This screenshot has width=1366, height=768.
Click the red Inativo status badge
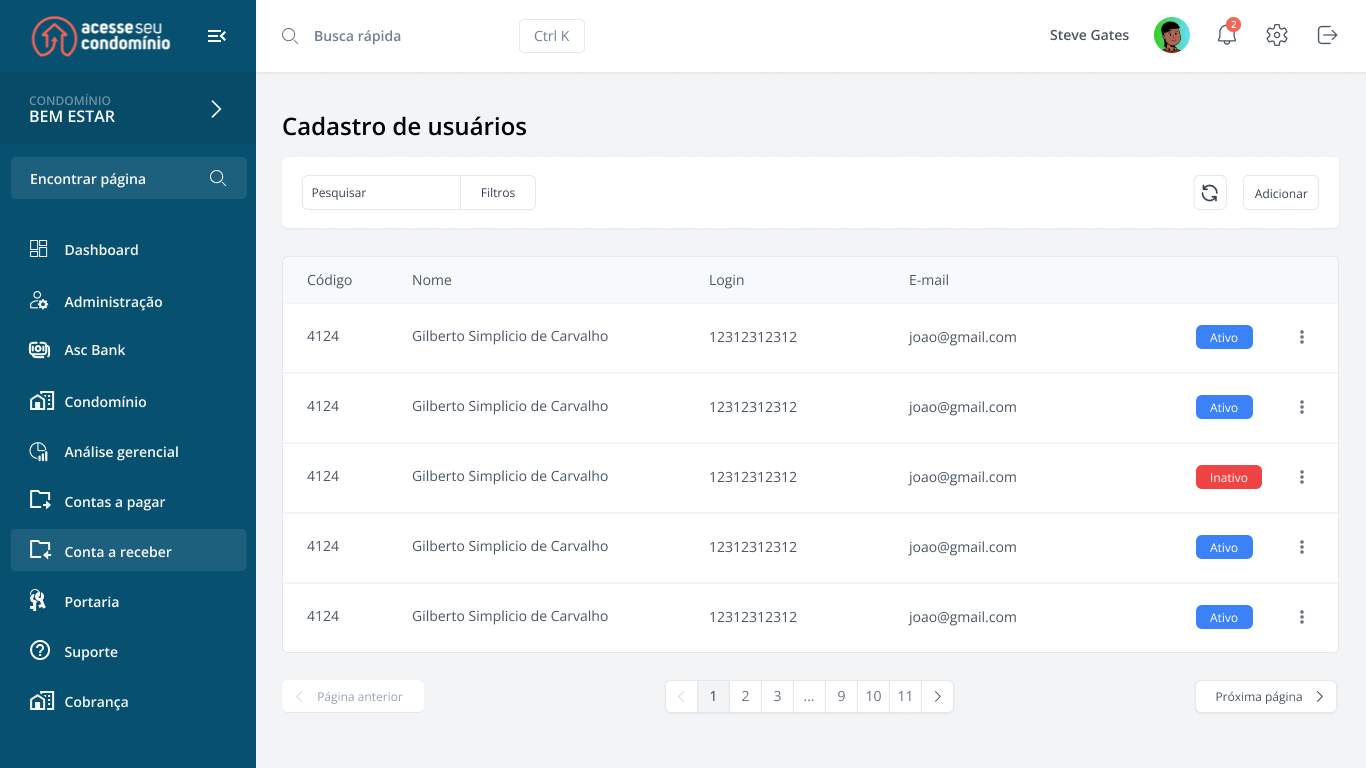(x=1229, y=477)
